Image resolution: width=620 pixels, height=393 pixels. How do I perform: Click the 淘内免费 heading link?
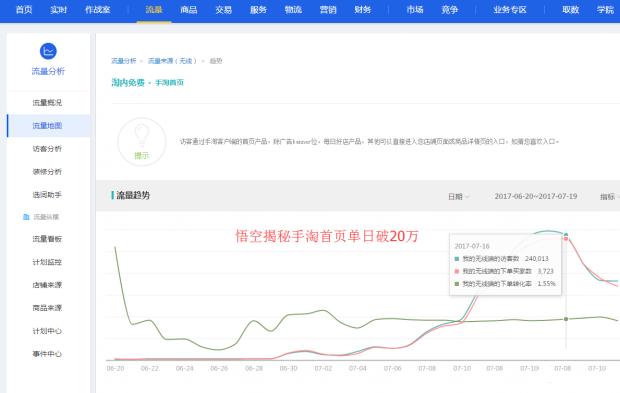[x=128, y=83]
